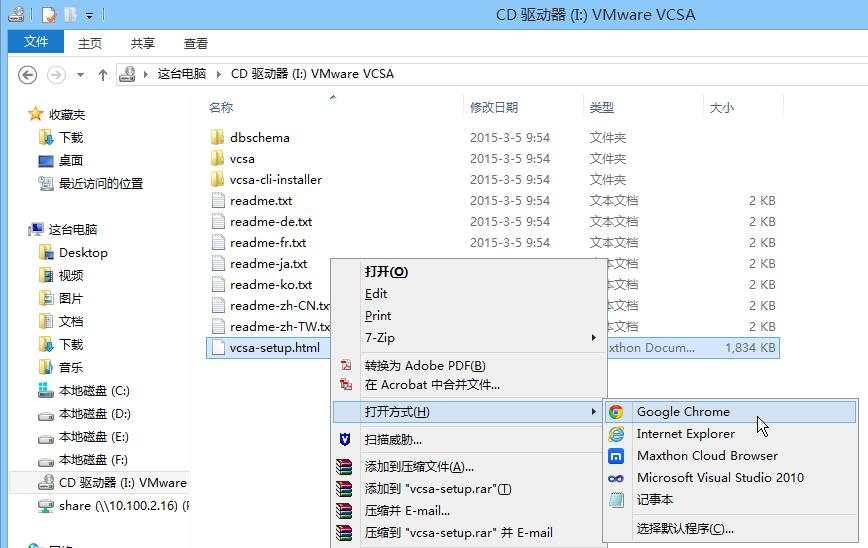
Task: Click 压缩到 "vcsa-setup.rar" 并 E-mail
Action: pos(468,533)
